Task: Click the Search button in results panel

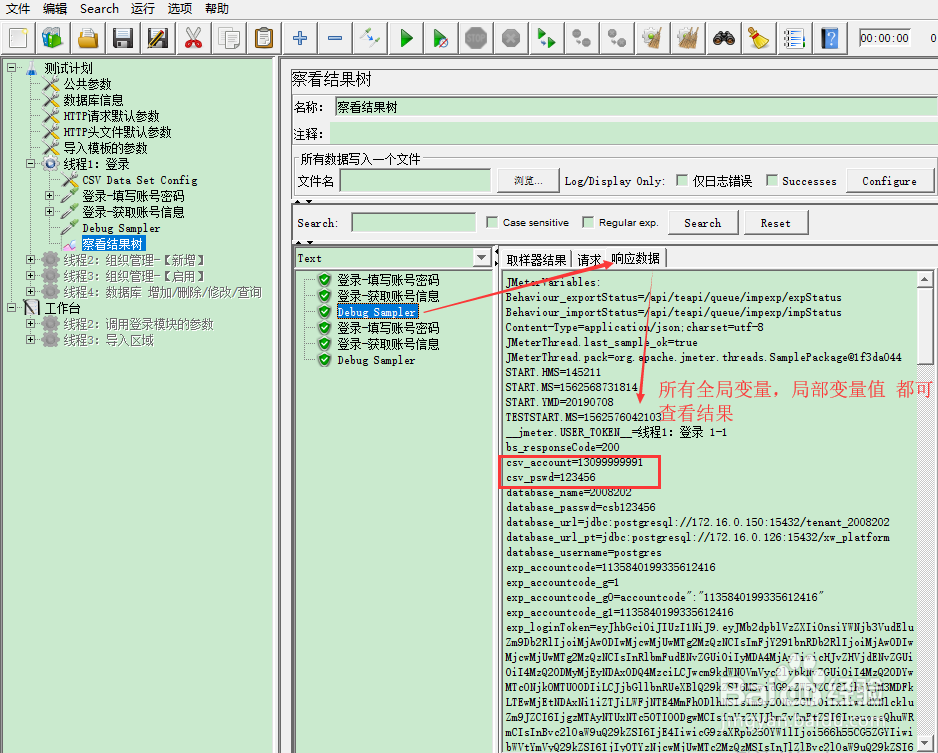Action: [703, 223]
